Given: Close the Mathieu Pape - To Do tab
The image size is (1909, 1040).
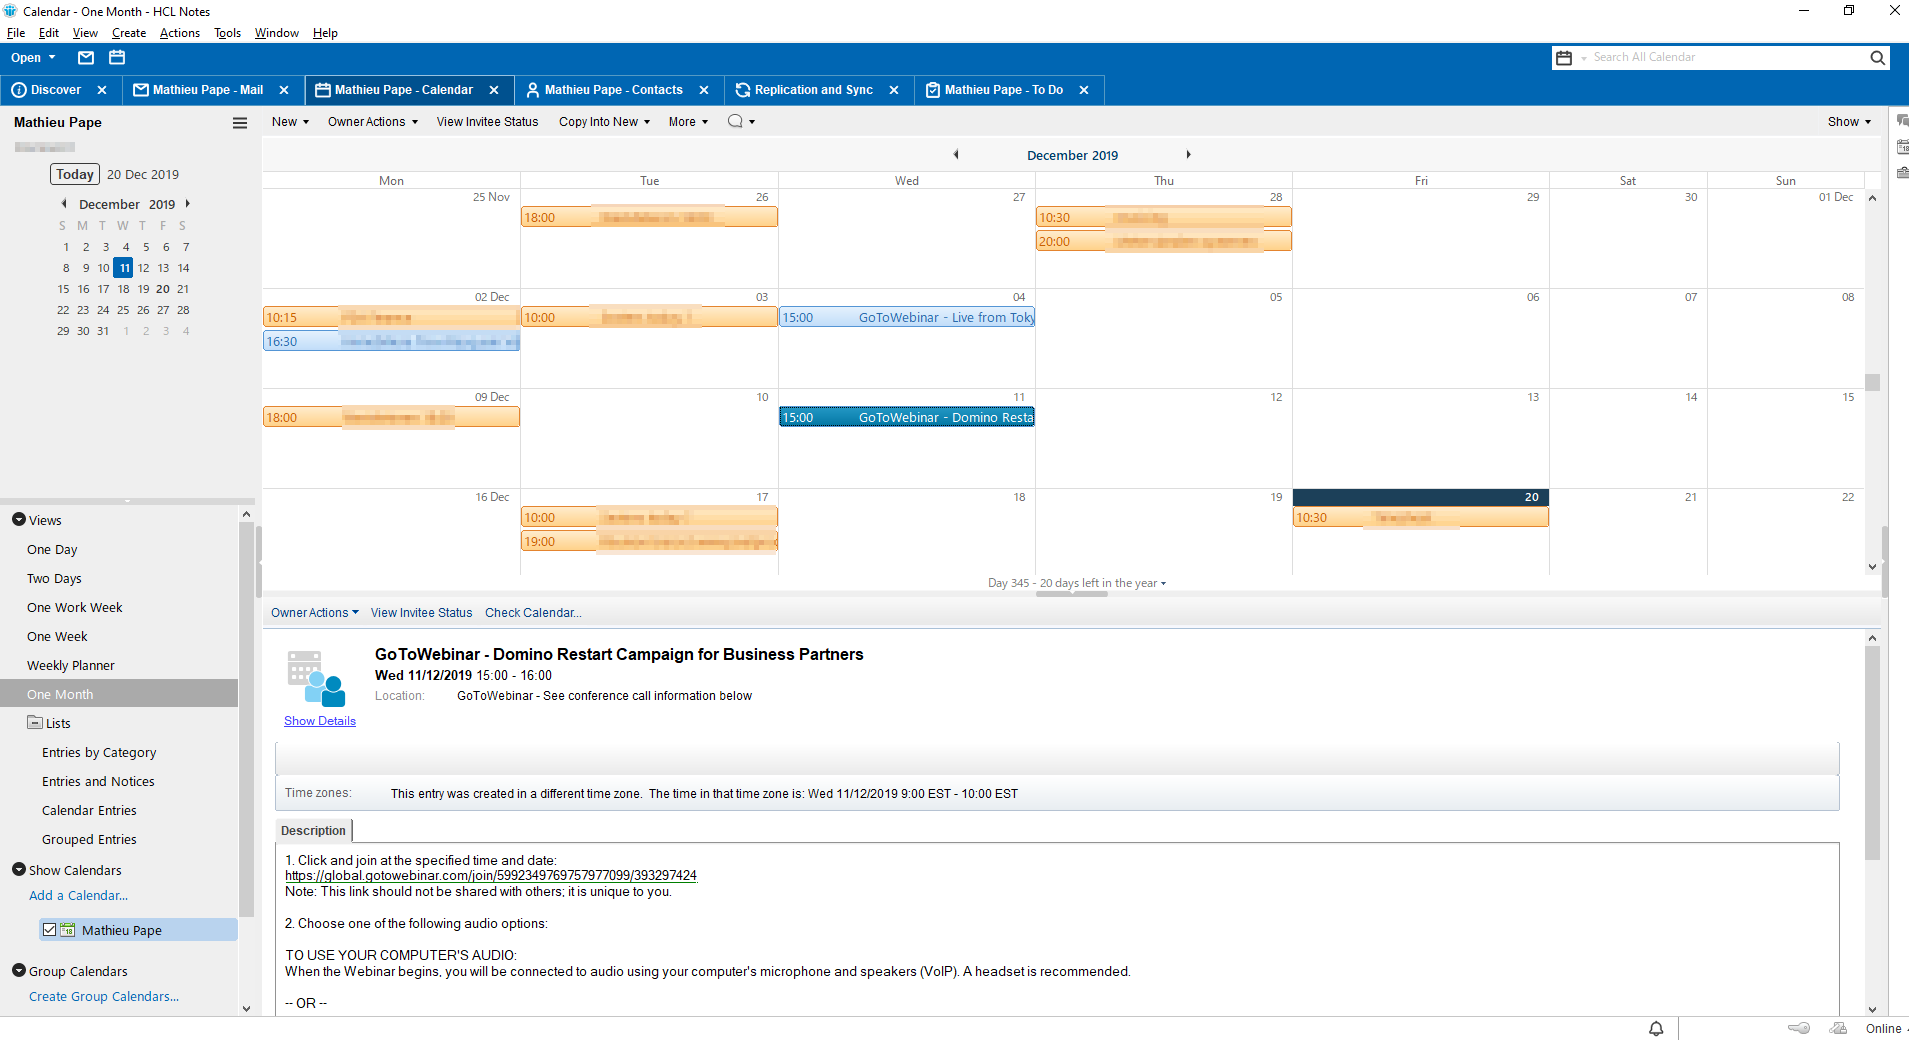Looking at the screenshot, I should (1084, 90).
